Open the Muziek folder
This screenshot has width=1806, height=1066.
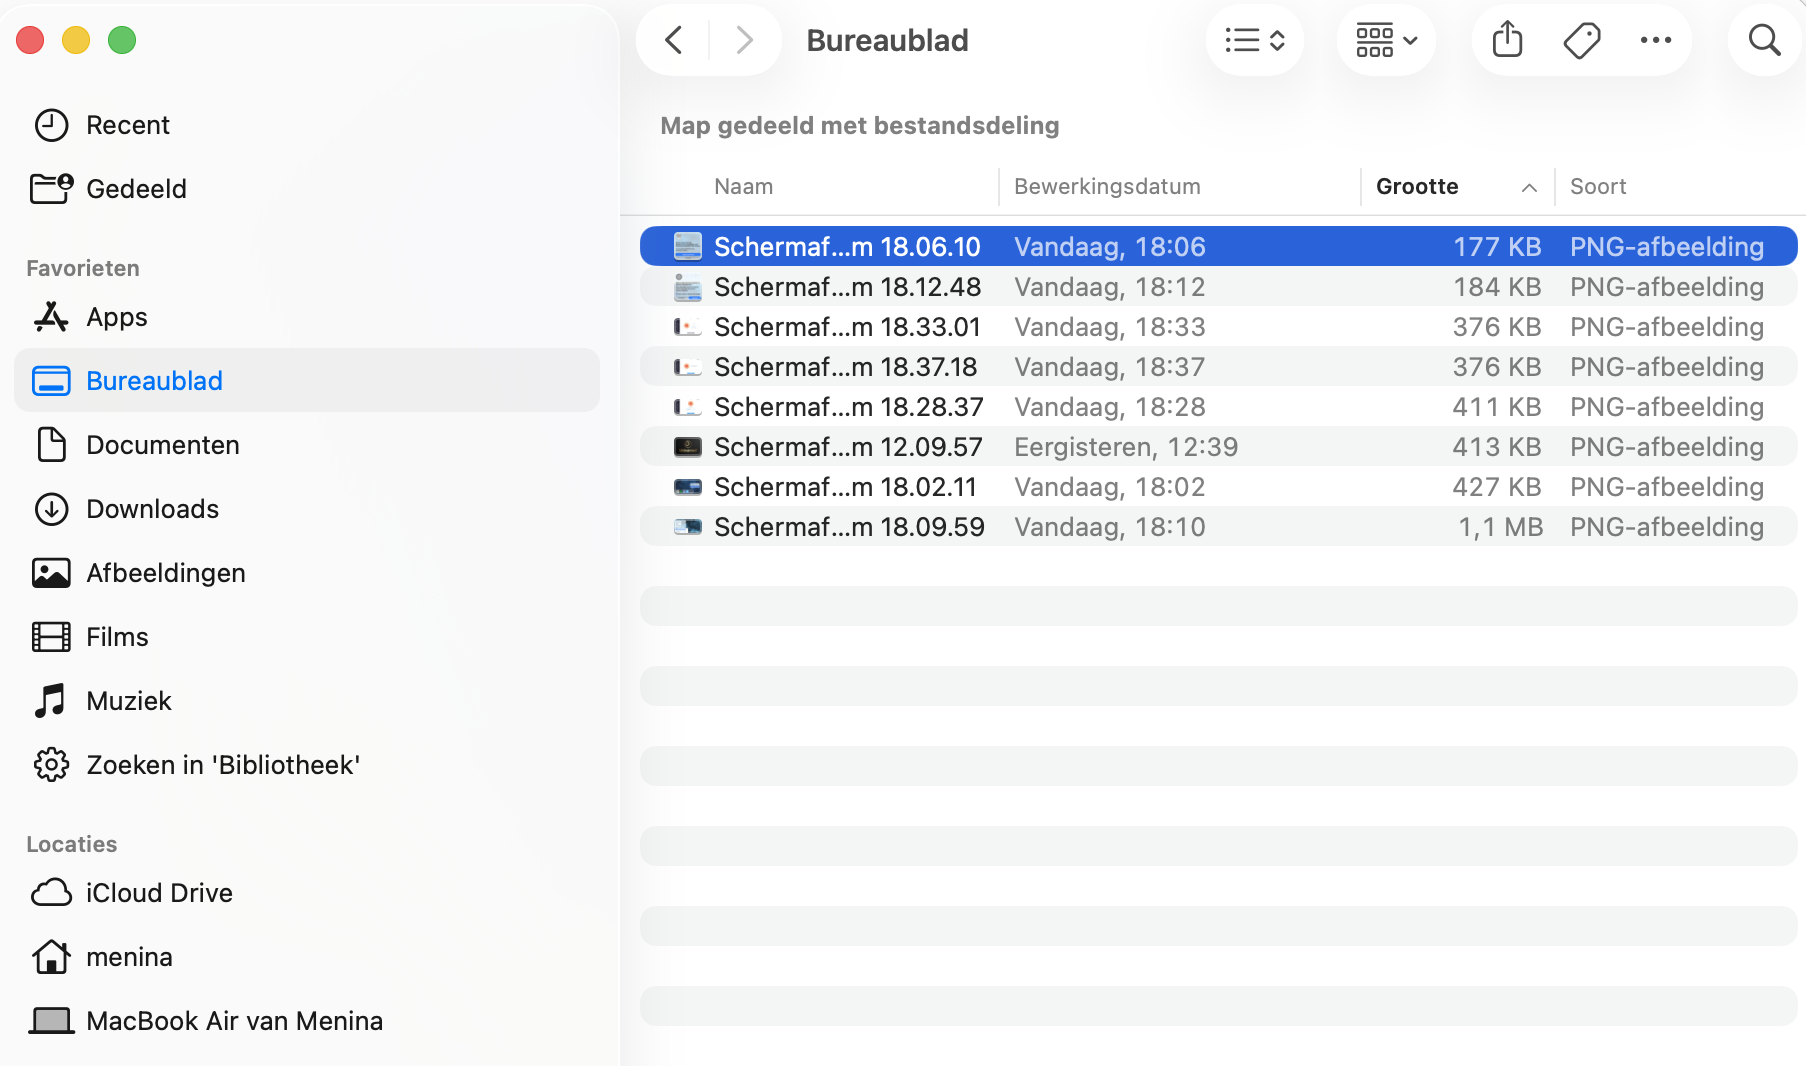(x=128, y=700)
